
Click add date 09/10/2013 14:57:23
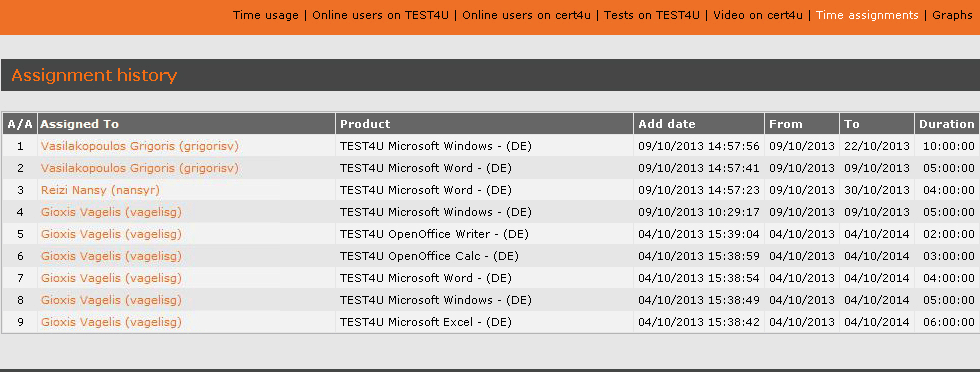(x=699, y=190)
